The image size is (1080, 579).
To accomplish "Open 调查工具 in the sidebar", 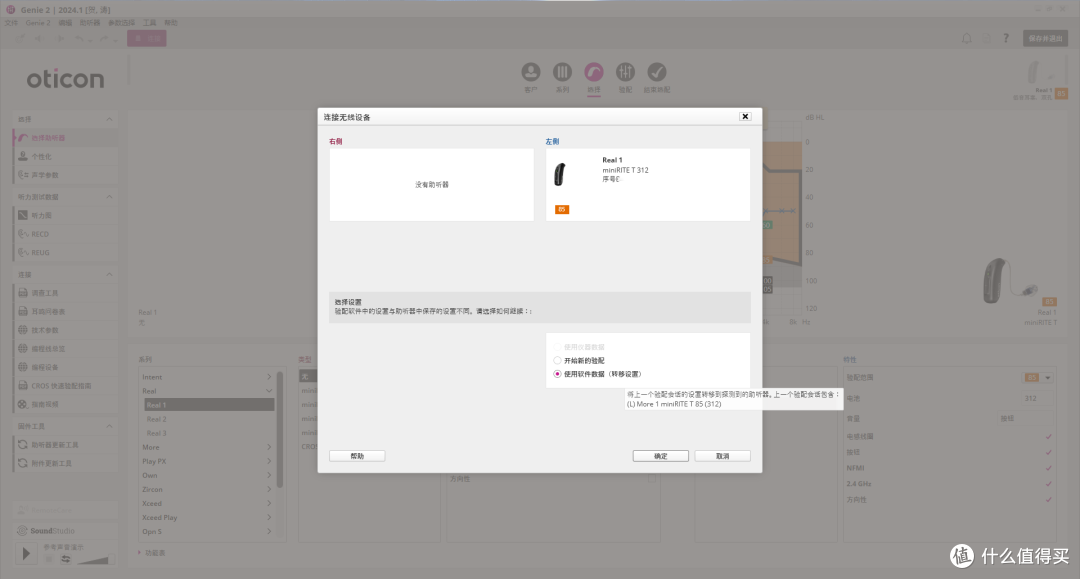I will [x=65, y=293].
